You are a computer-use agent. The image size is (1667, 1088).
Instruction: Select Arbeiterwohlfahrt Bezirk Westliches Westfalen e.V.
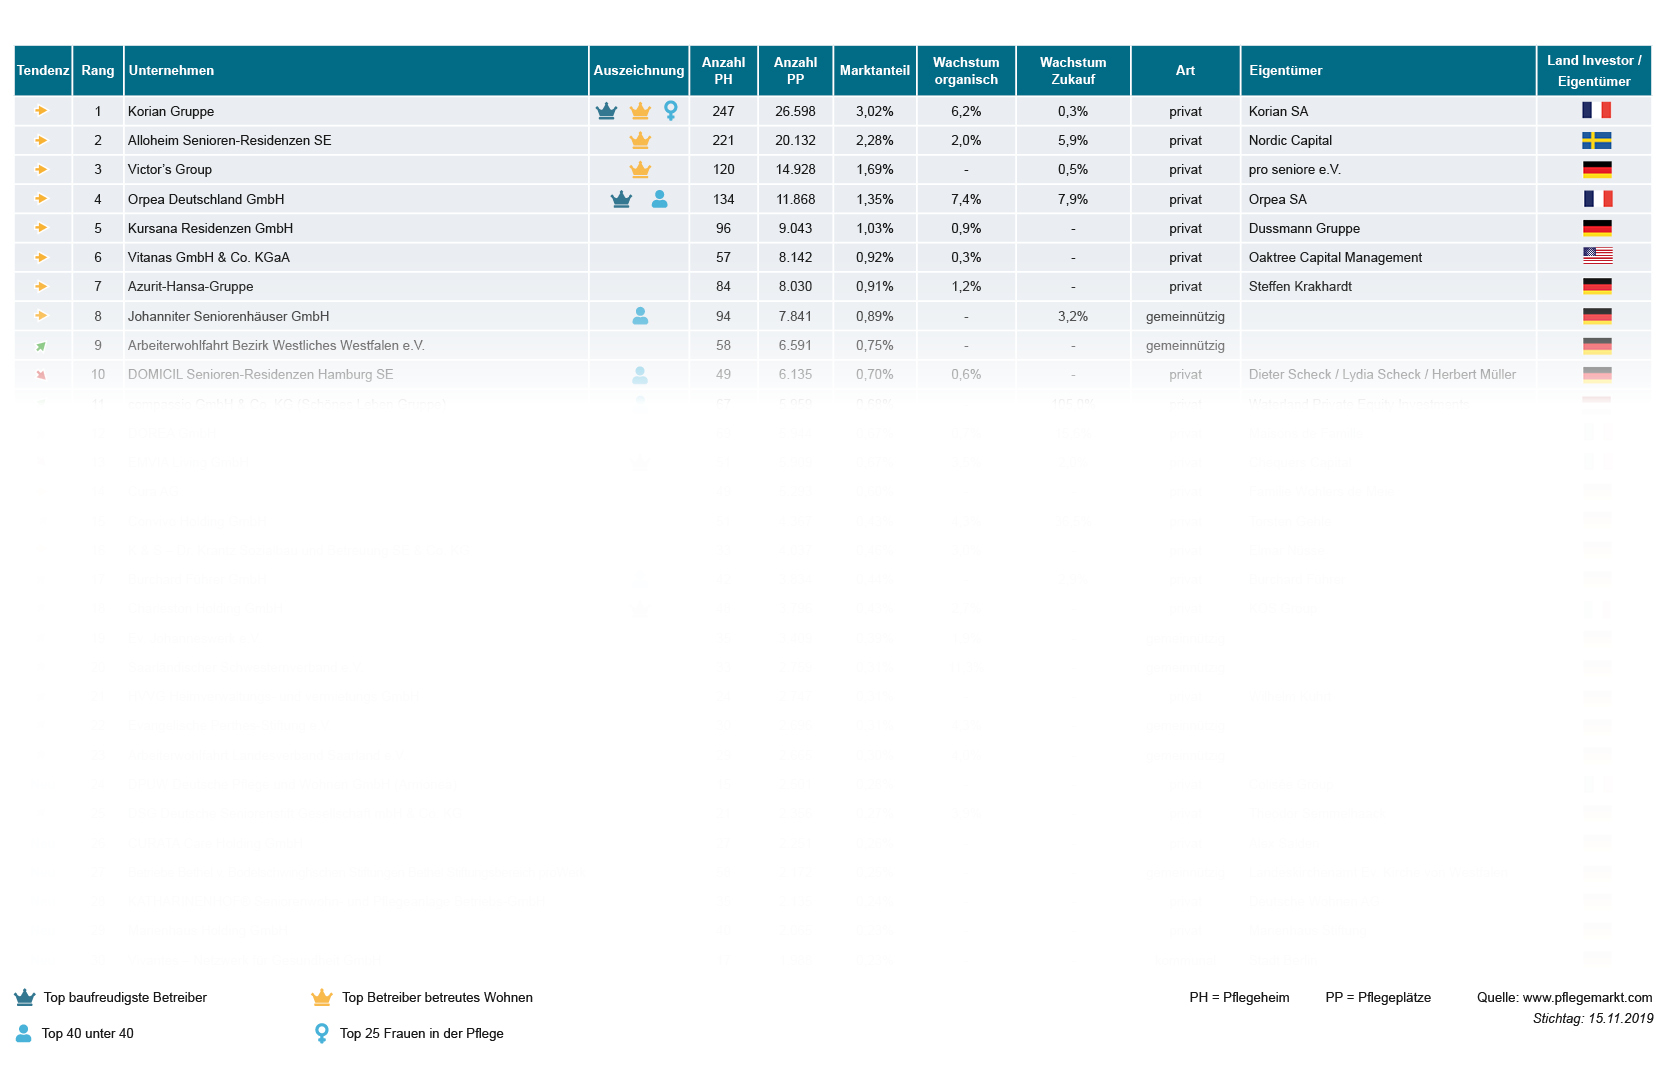click(x=276, y=345)
